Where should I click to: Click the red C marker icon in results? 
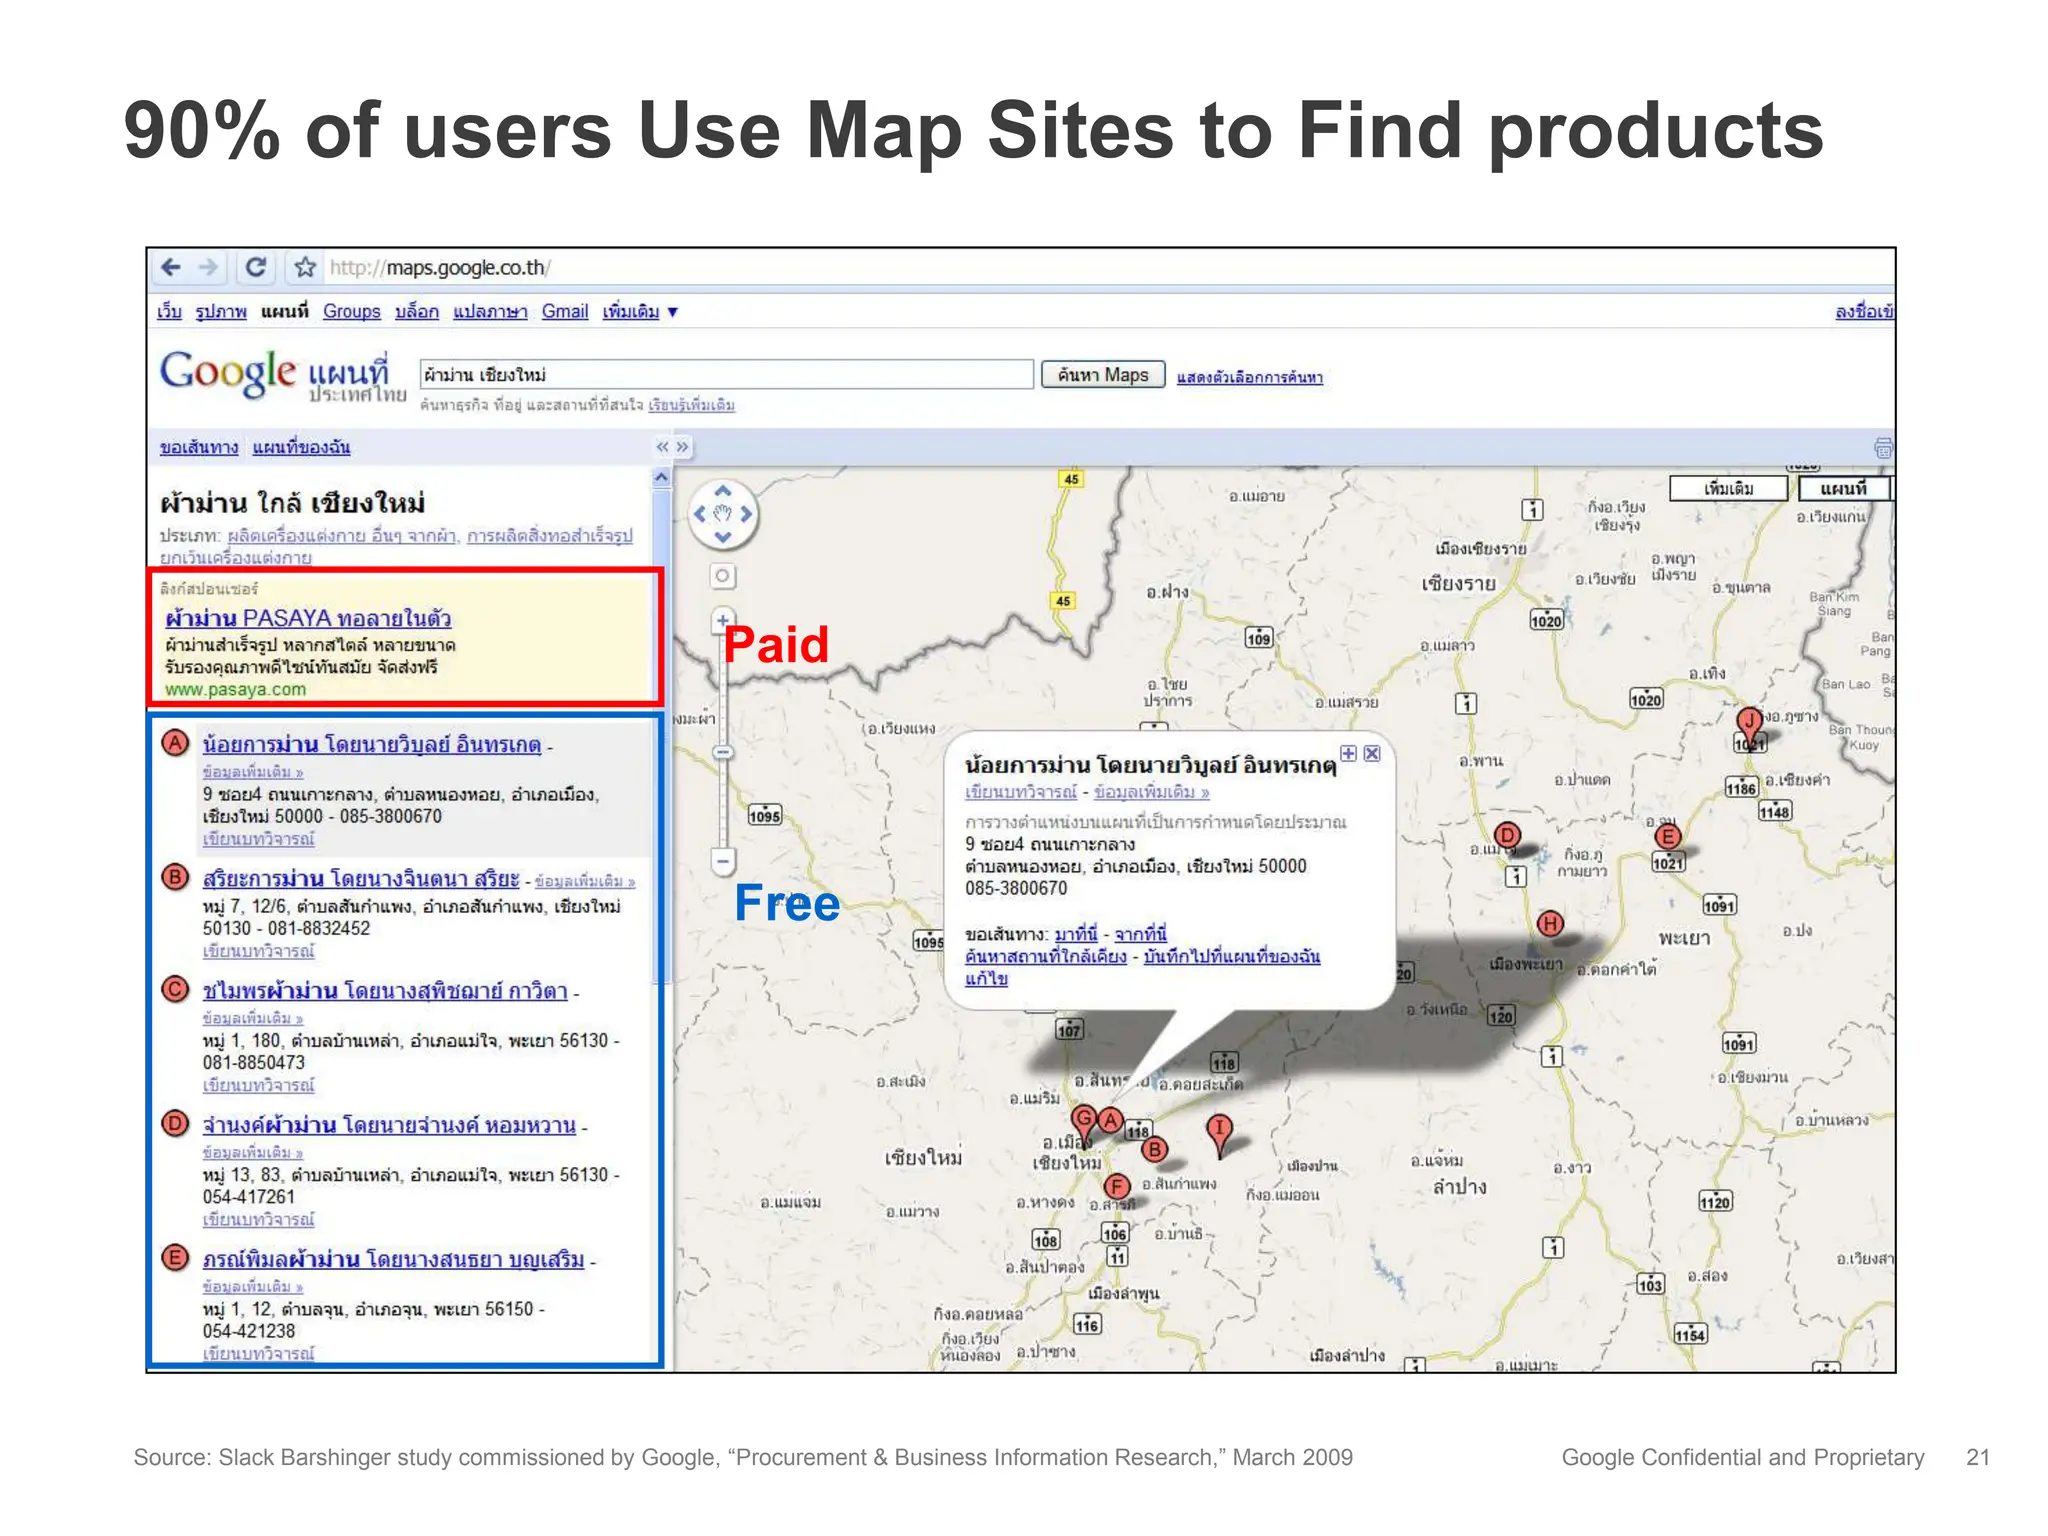tap(176, 990)
